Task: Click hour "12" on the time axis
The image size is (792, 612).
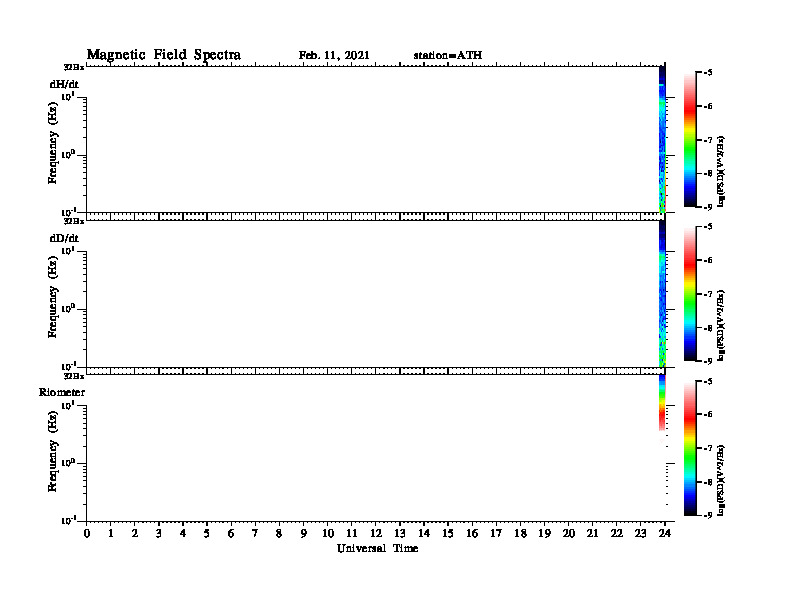Action: tap(376, 534)
